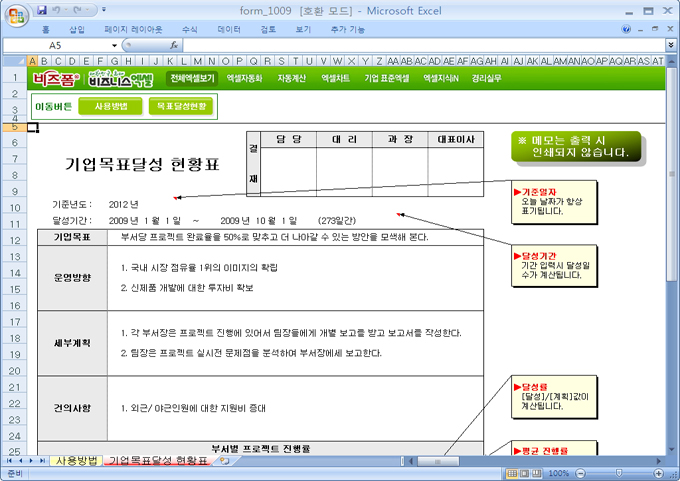Viewport: 680px width, 481px height.
Task: Click the 엑셀지식iN banner link
Action: [x=441, y=79]
